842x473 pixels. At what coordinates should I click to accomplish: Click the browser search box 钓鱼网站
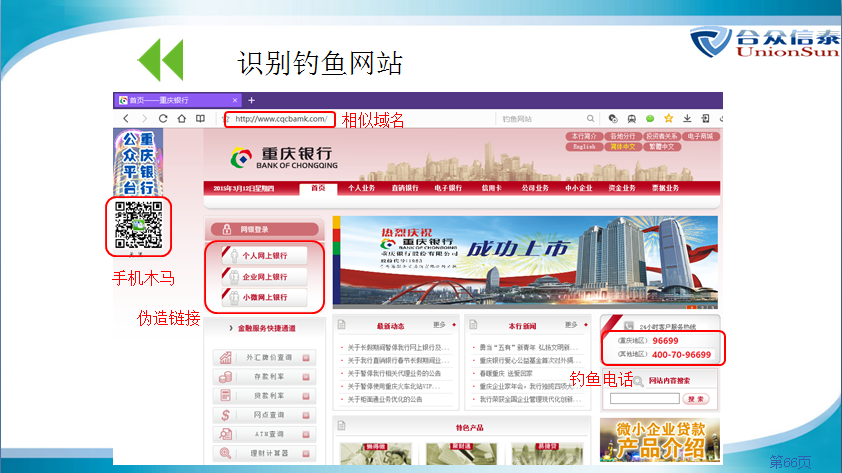pyautogui.click(x=542, y=119)
